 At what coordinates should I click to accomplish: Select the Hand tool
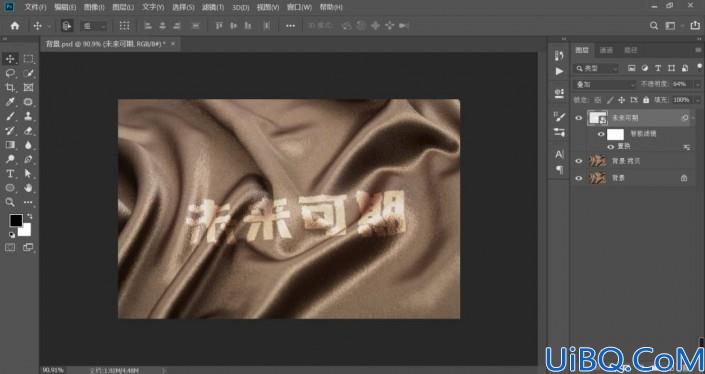tap(28, 188)
